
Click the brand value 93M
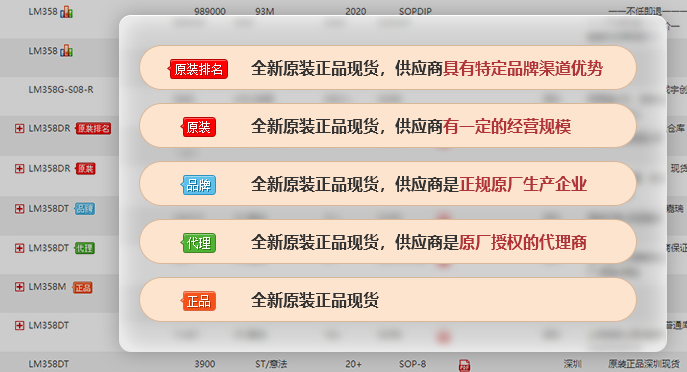pyautogui.click(x=265, y=12)
